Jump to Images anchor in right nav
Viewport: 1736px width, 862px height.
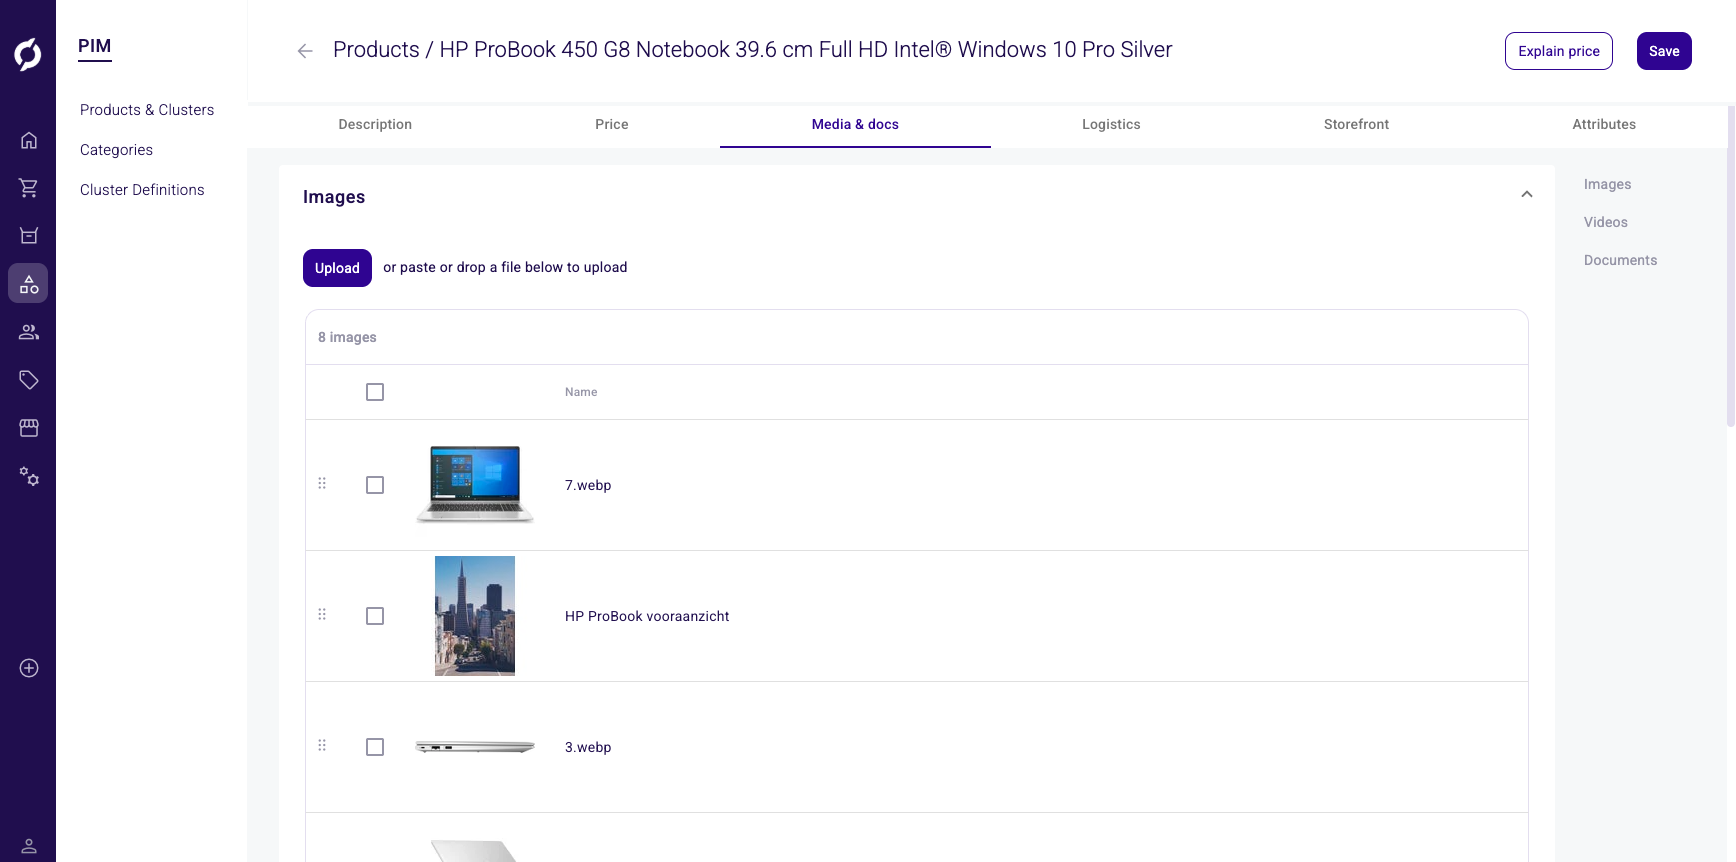point(1607,184)
